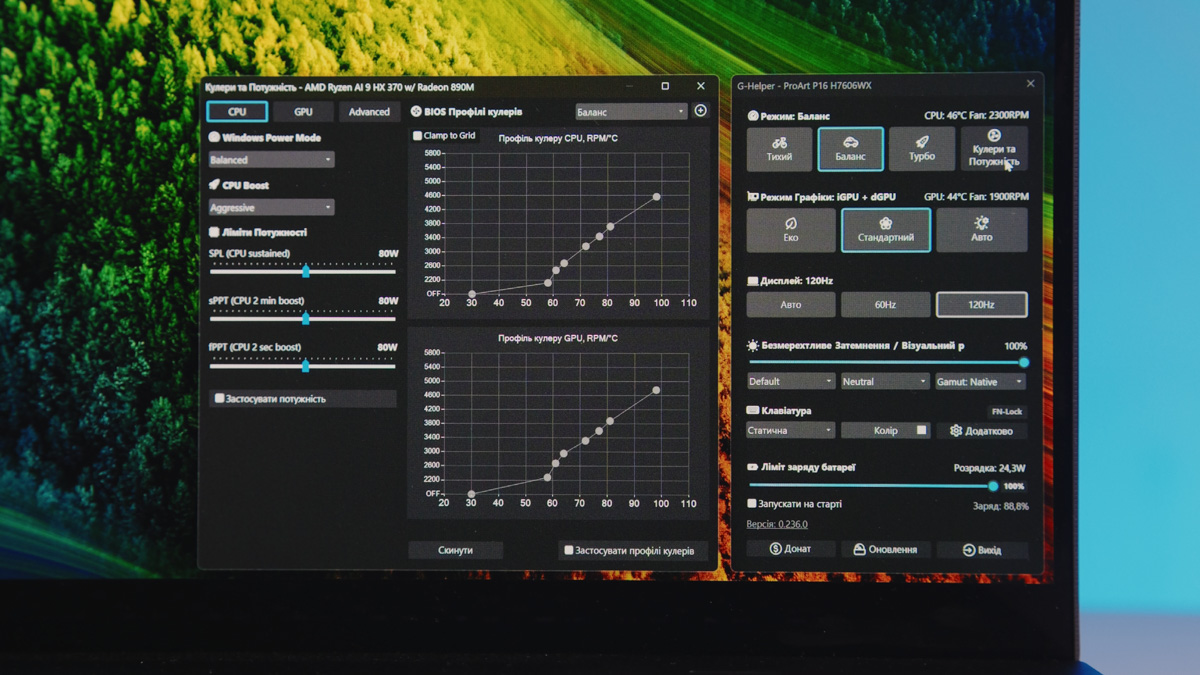1200x675 pixels.
Task: Toggle the FN-Lock button
Action: [x=1006, y=411]
